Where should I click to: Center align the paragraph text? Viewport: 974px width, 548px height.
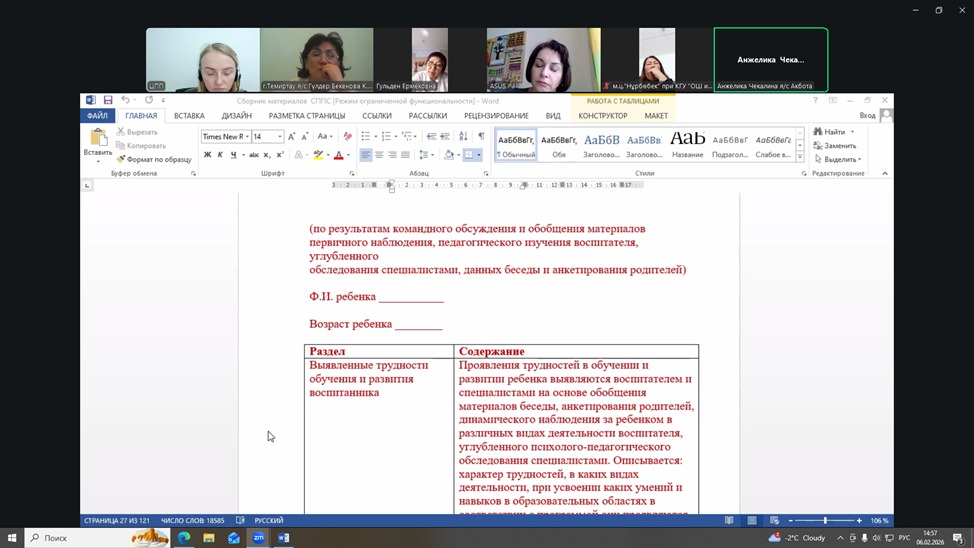(379, 155)
